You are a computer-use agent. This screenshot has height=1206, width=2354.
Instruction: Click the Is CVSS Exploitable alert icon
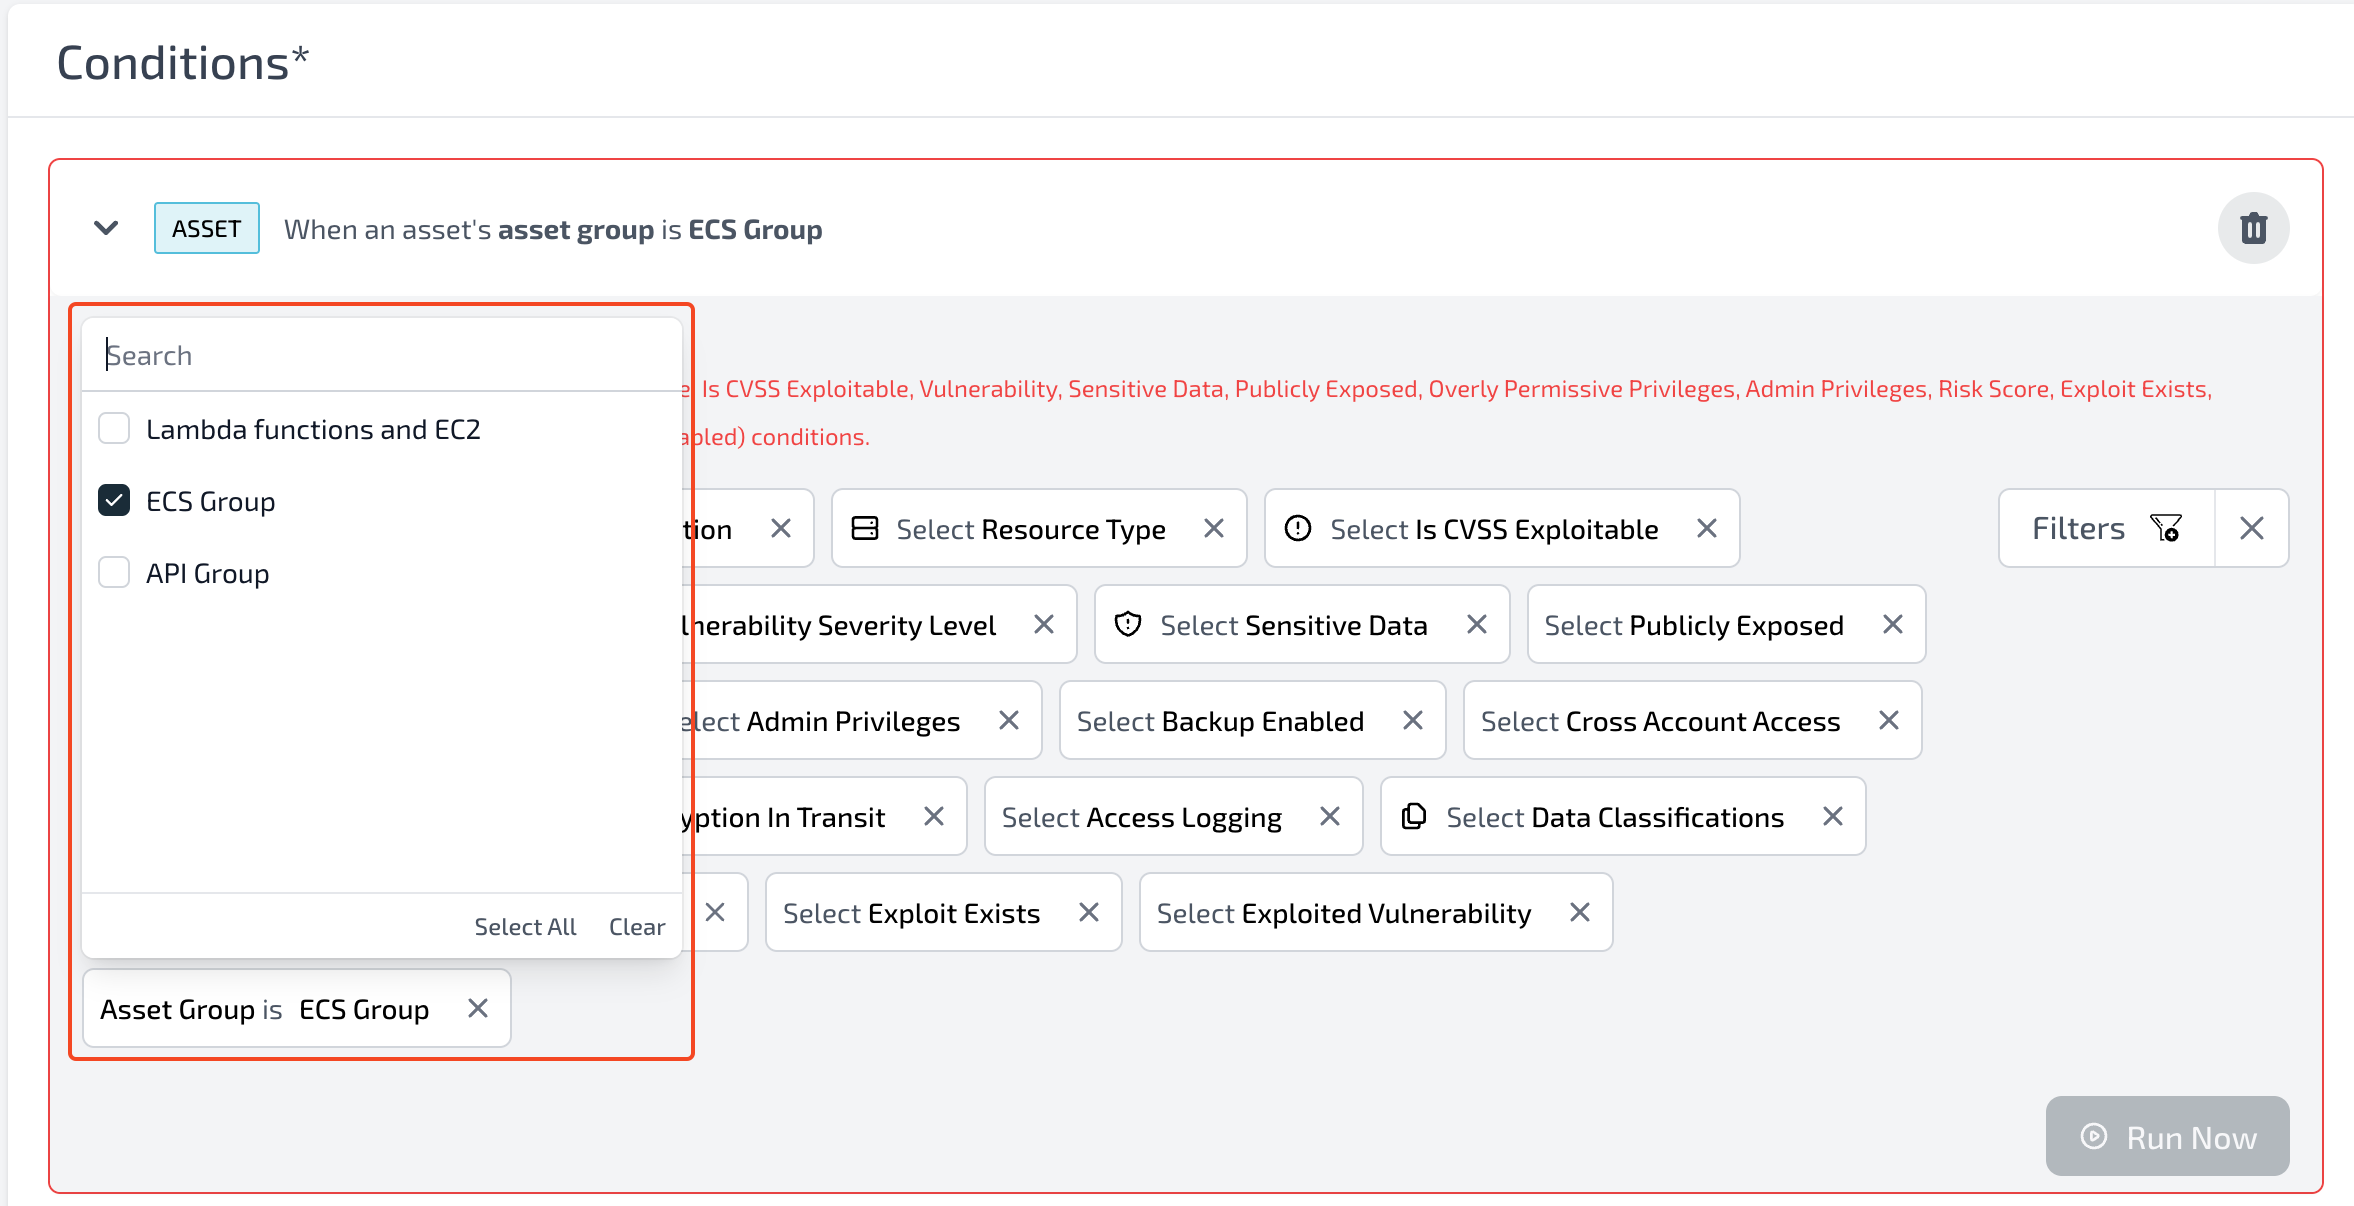click(x=1298, y=528)
